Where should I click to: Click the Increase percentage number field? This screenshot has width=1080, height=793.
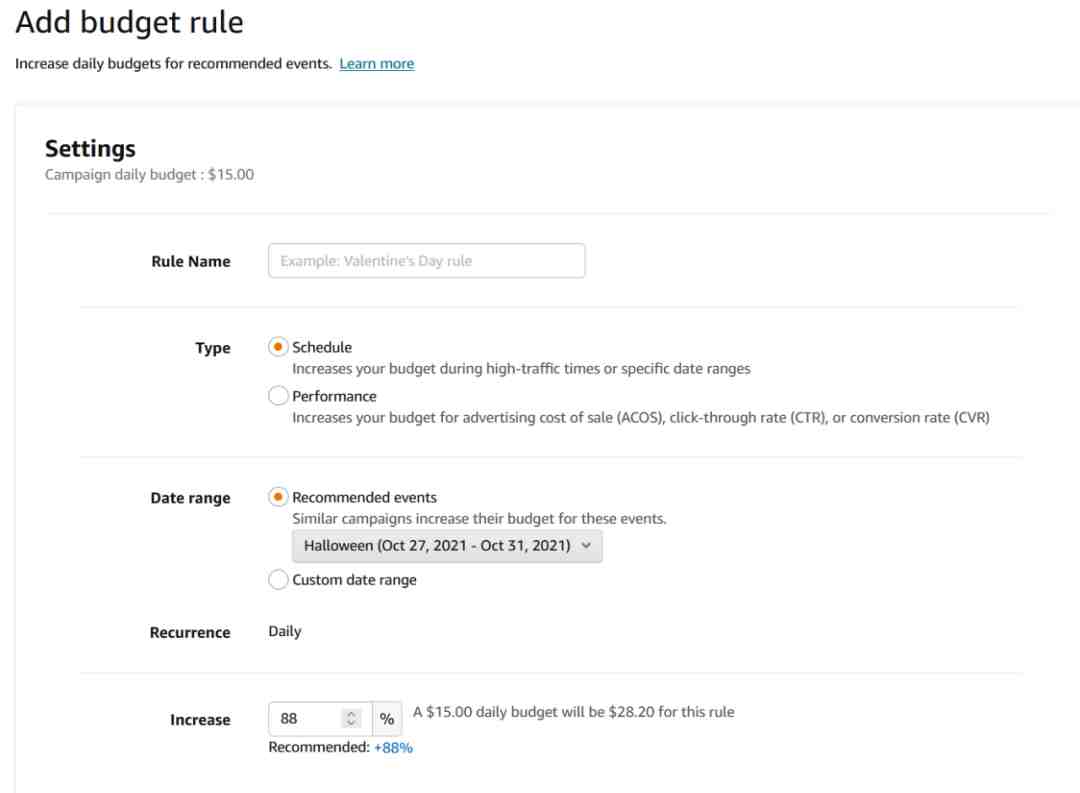click(x=305, y=719)
